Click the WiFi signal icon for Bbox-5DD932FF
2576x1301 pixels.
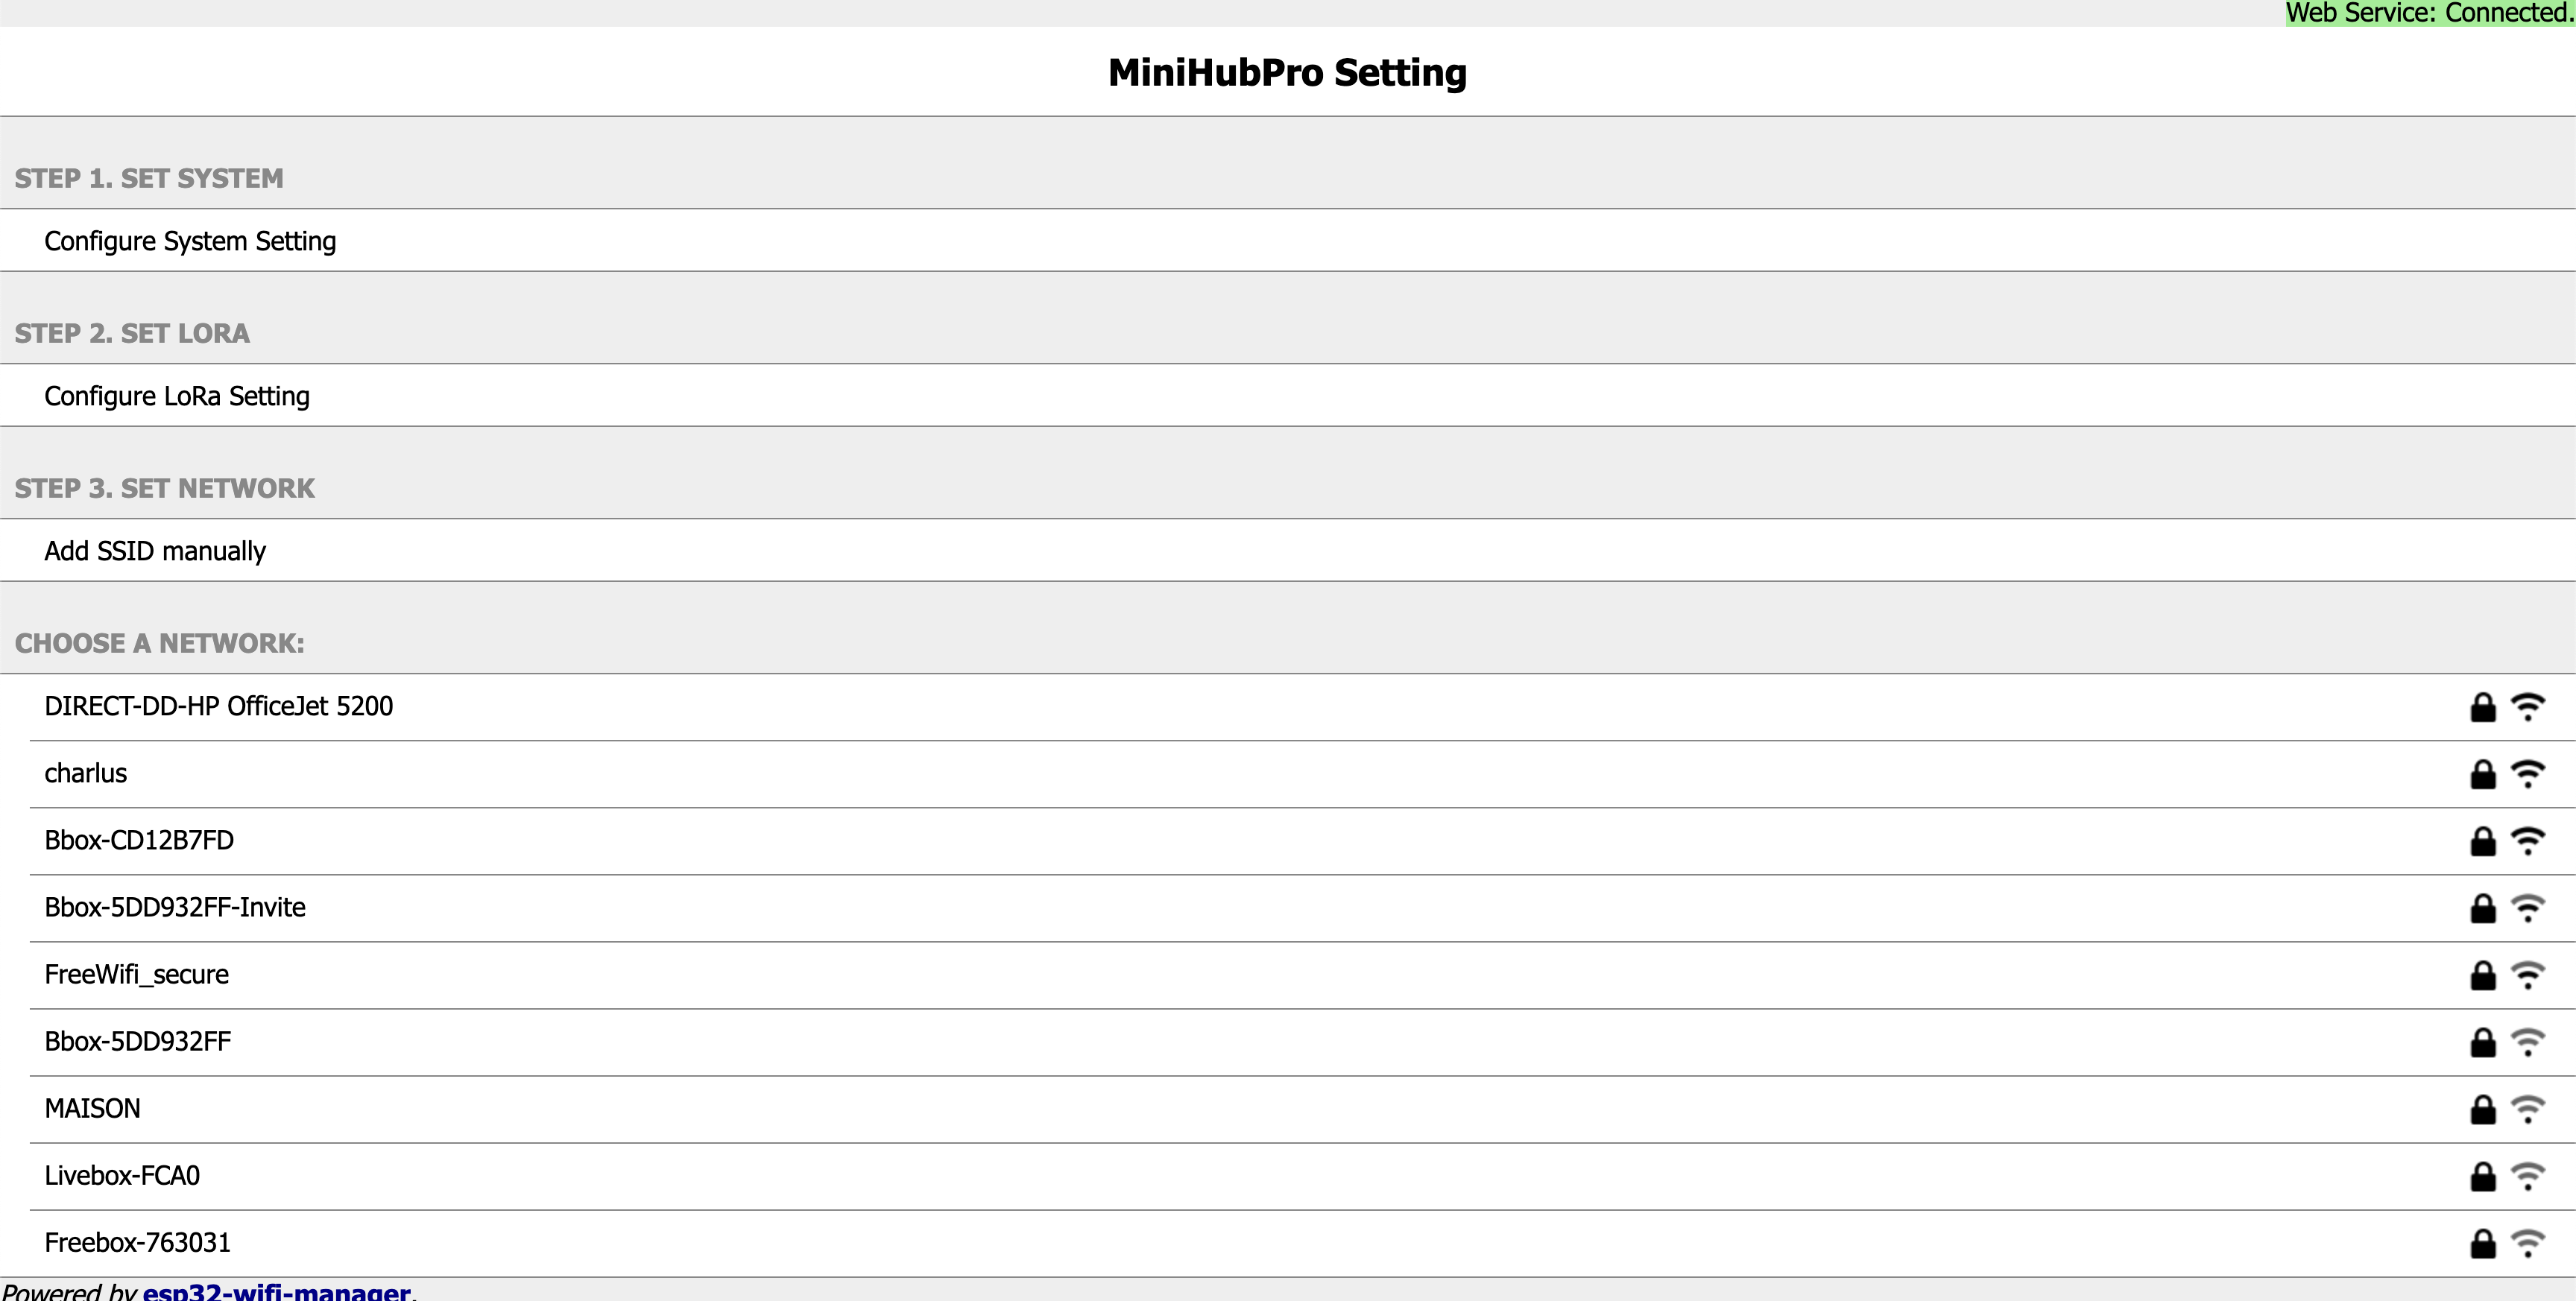tap(2527, 1042)
